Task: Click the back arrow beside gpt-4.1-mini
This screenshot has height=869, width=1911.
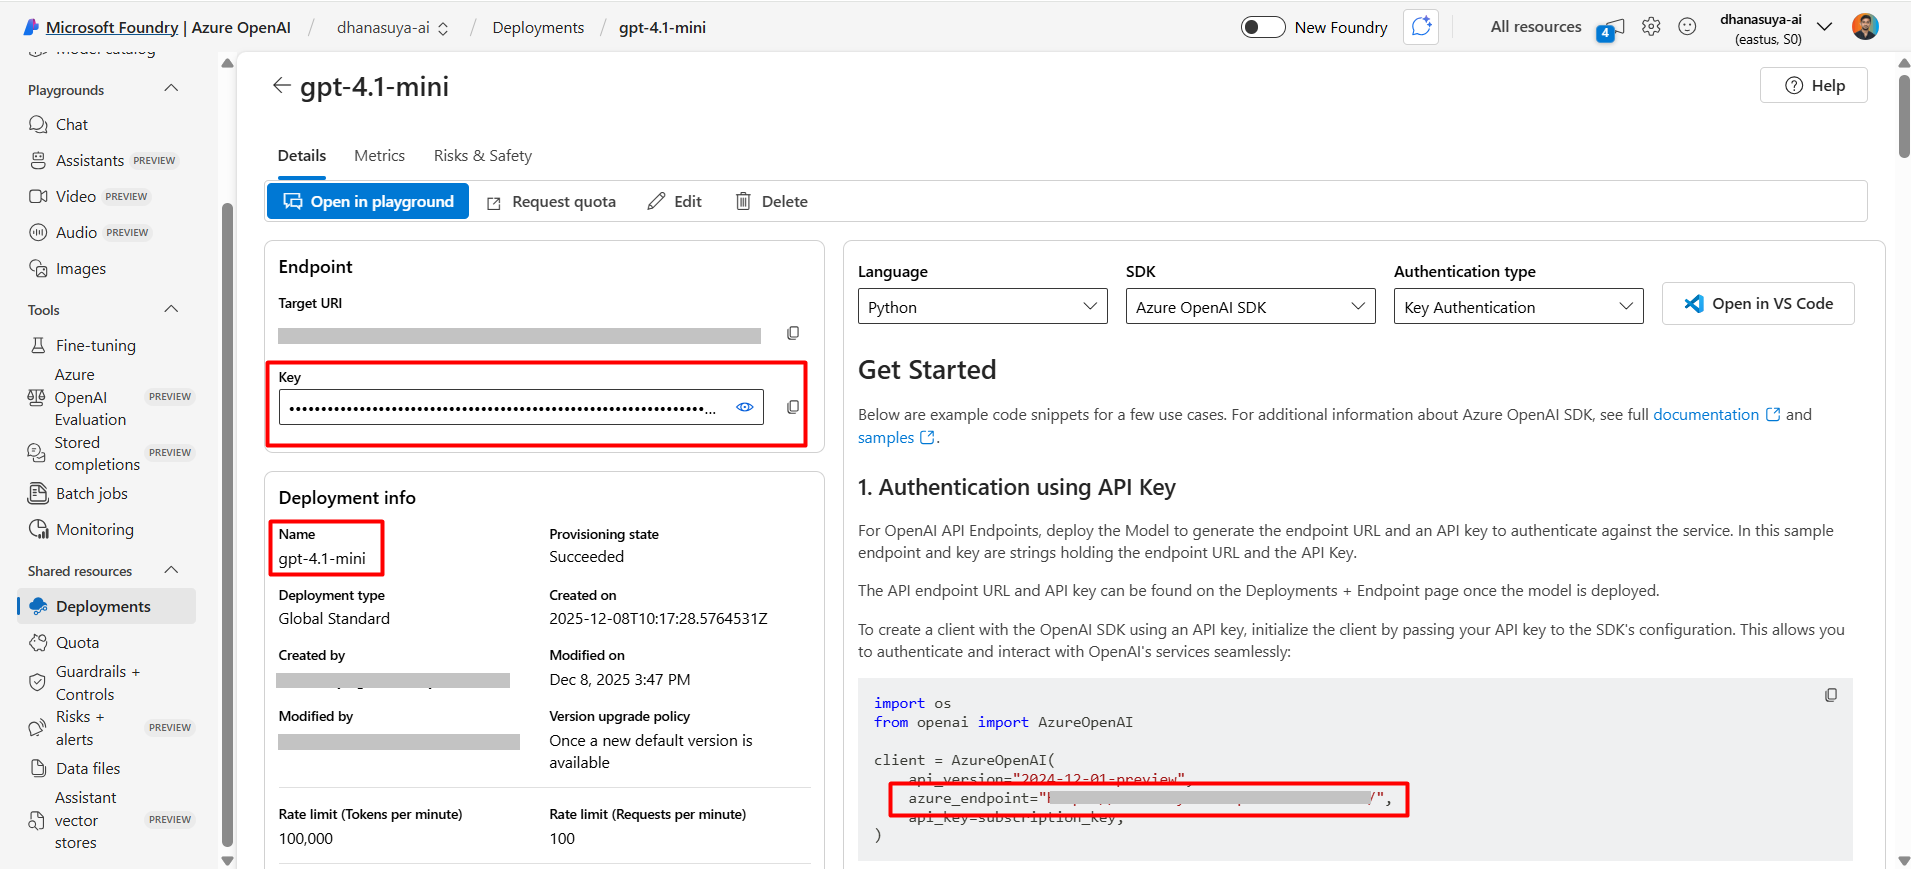Action: coord(281,86)
